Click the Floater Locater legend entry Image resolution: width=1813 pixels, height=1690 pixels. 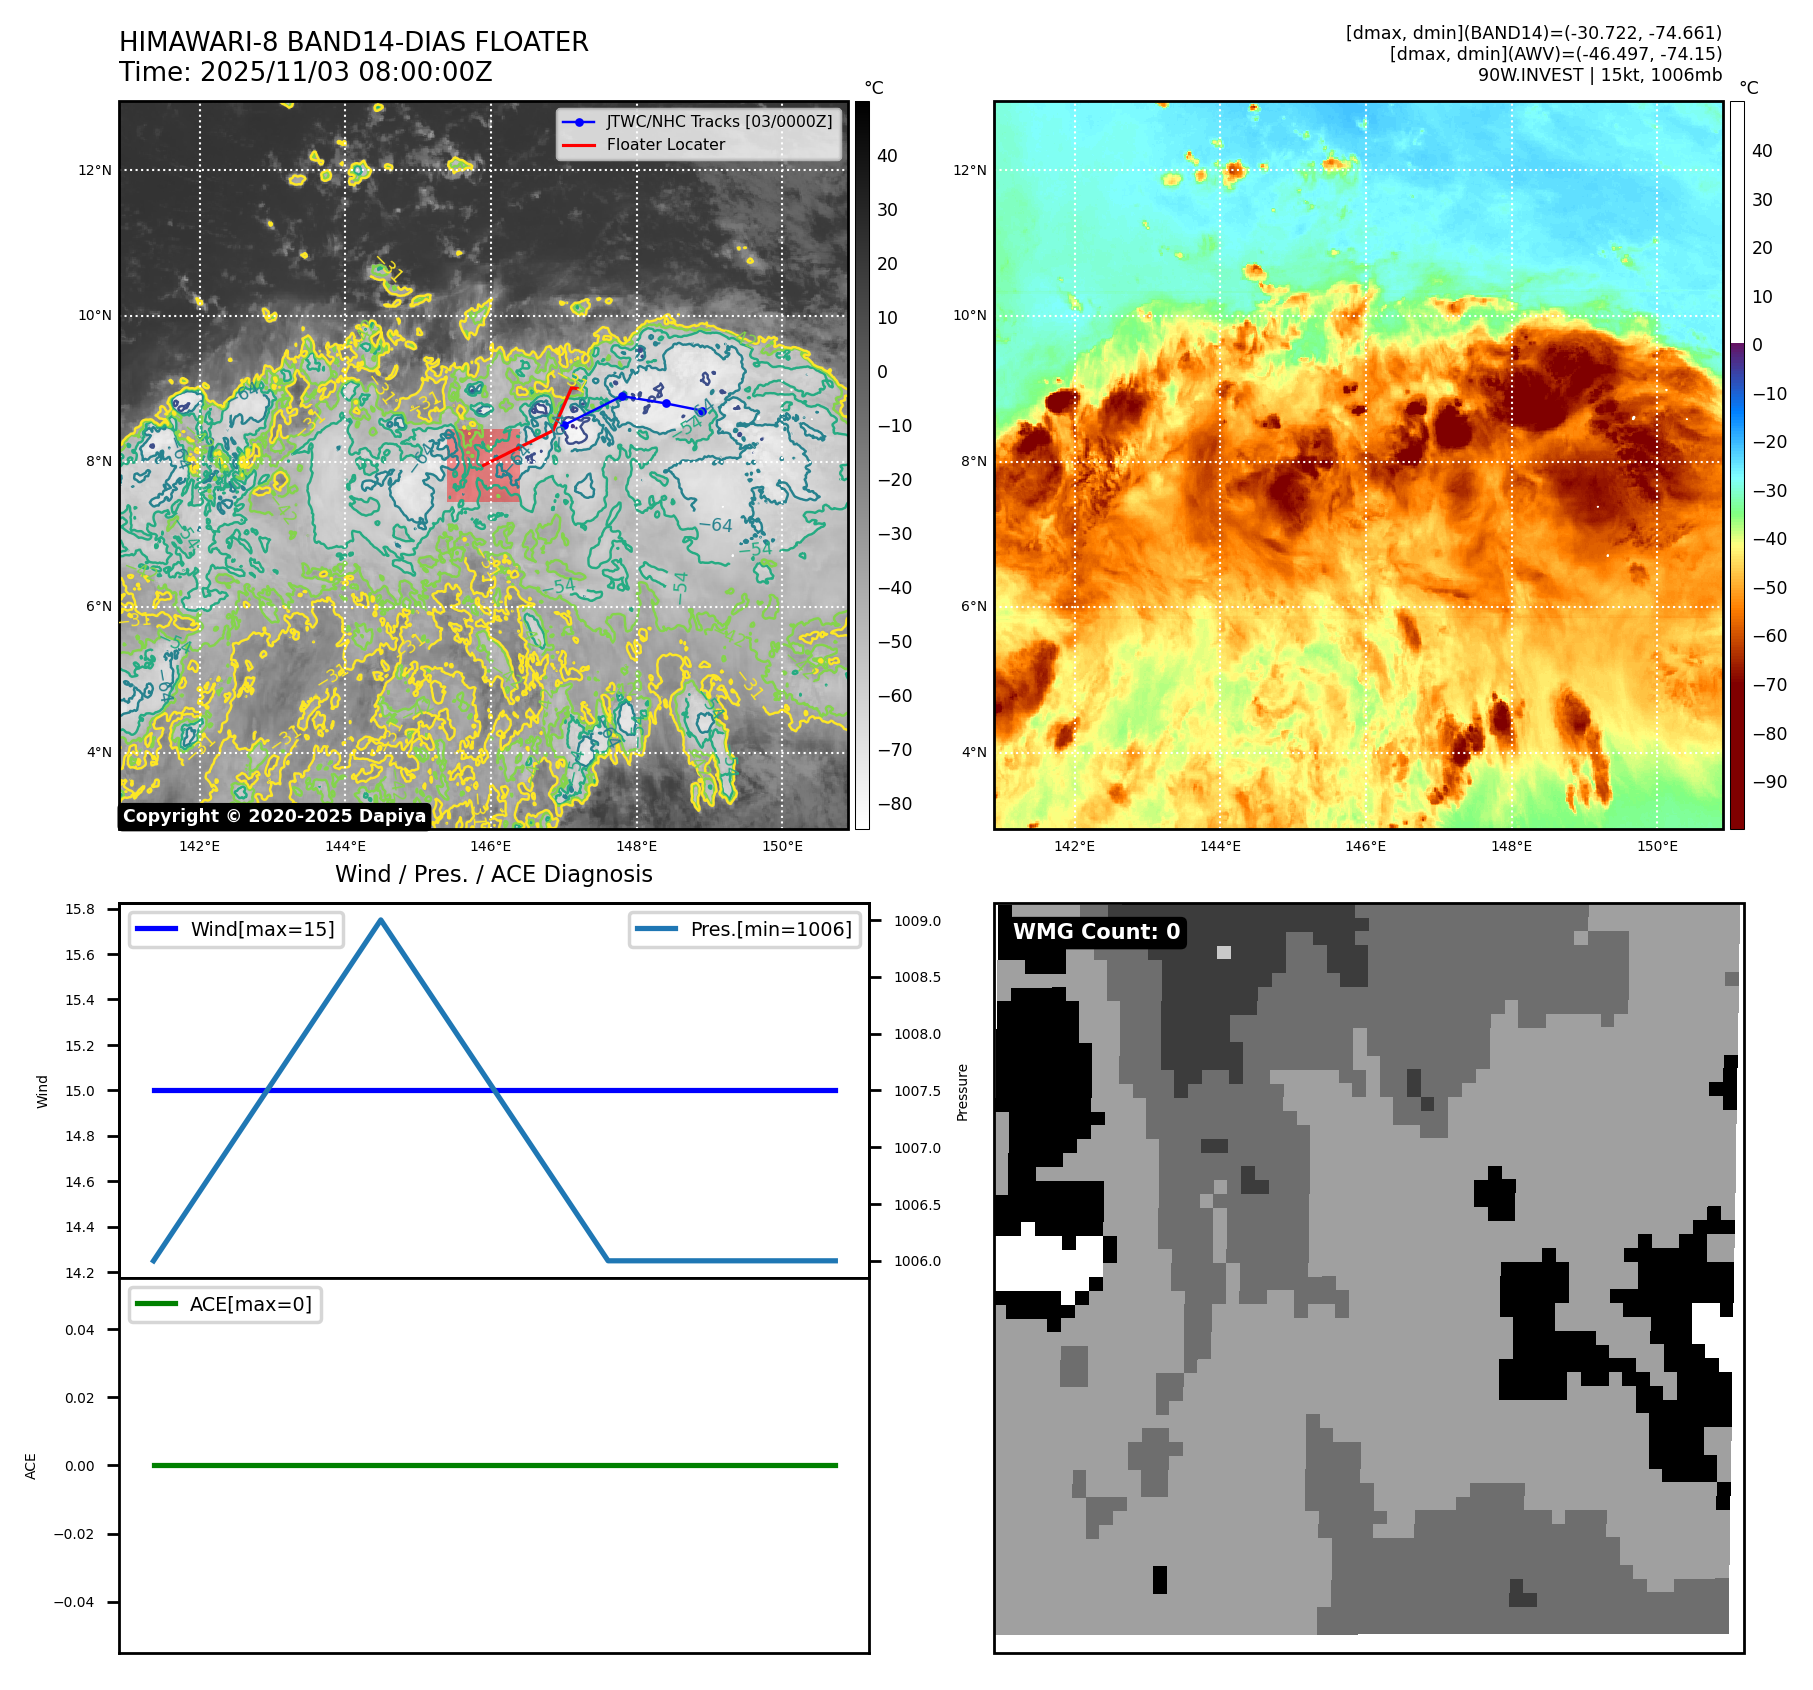click(x=665, y=144)
